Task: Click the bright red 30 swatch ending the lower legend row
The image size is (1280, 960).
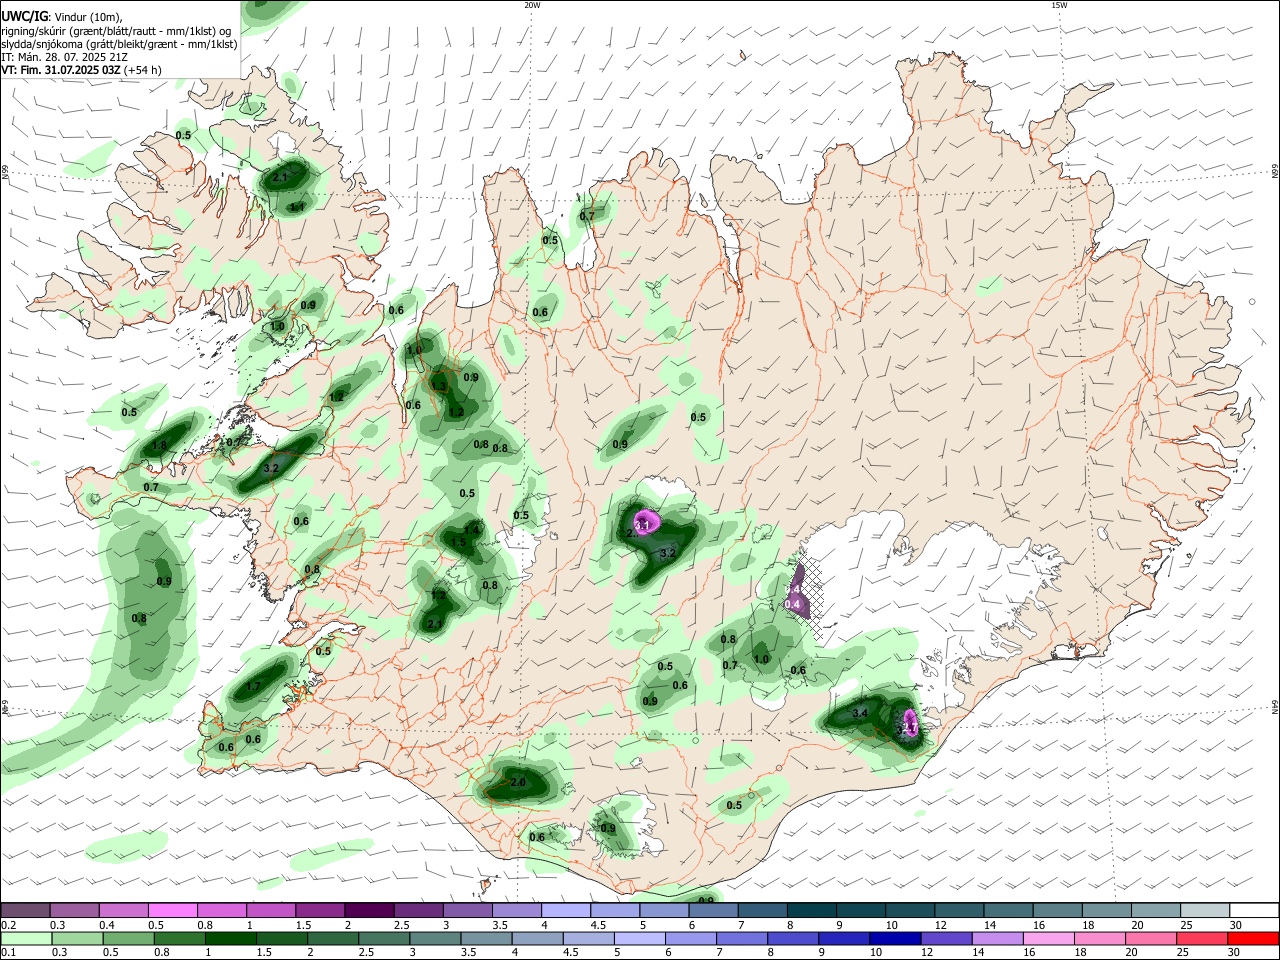Action: [x=1252, y=938]
